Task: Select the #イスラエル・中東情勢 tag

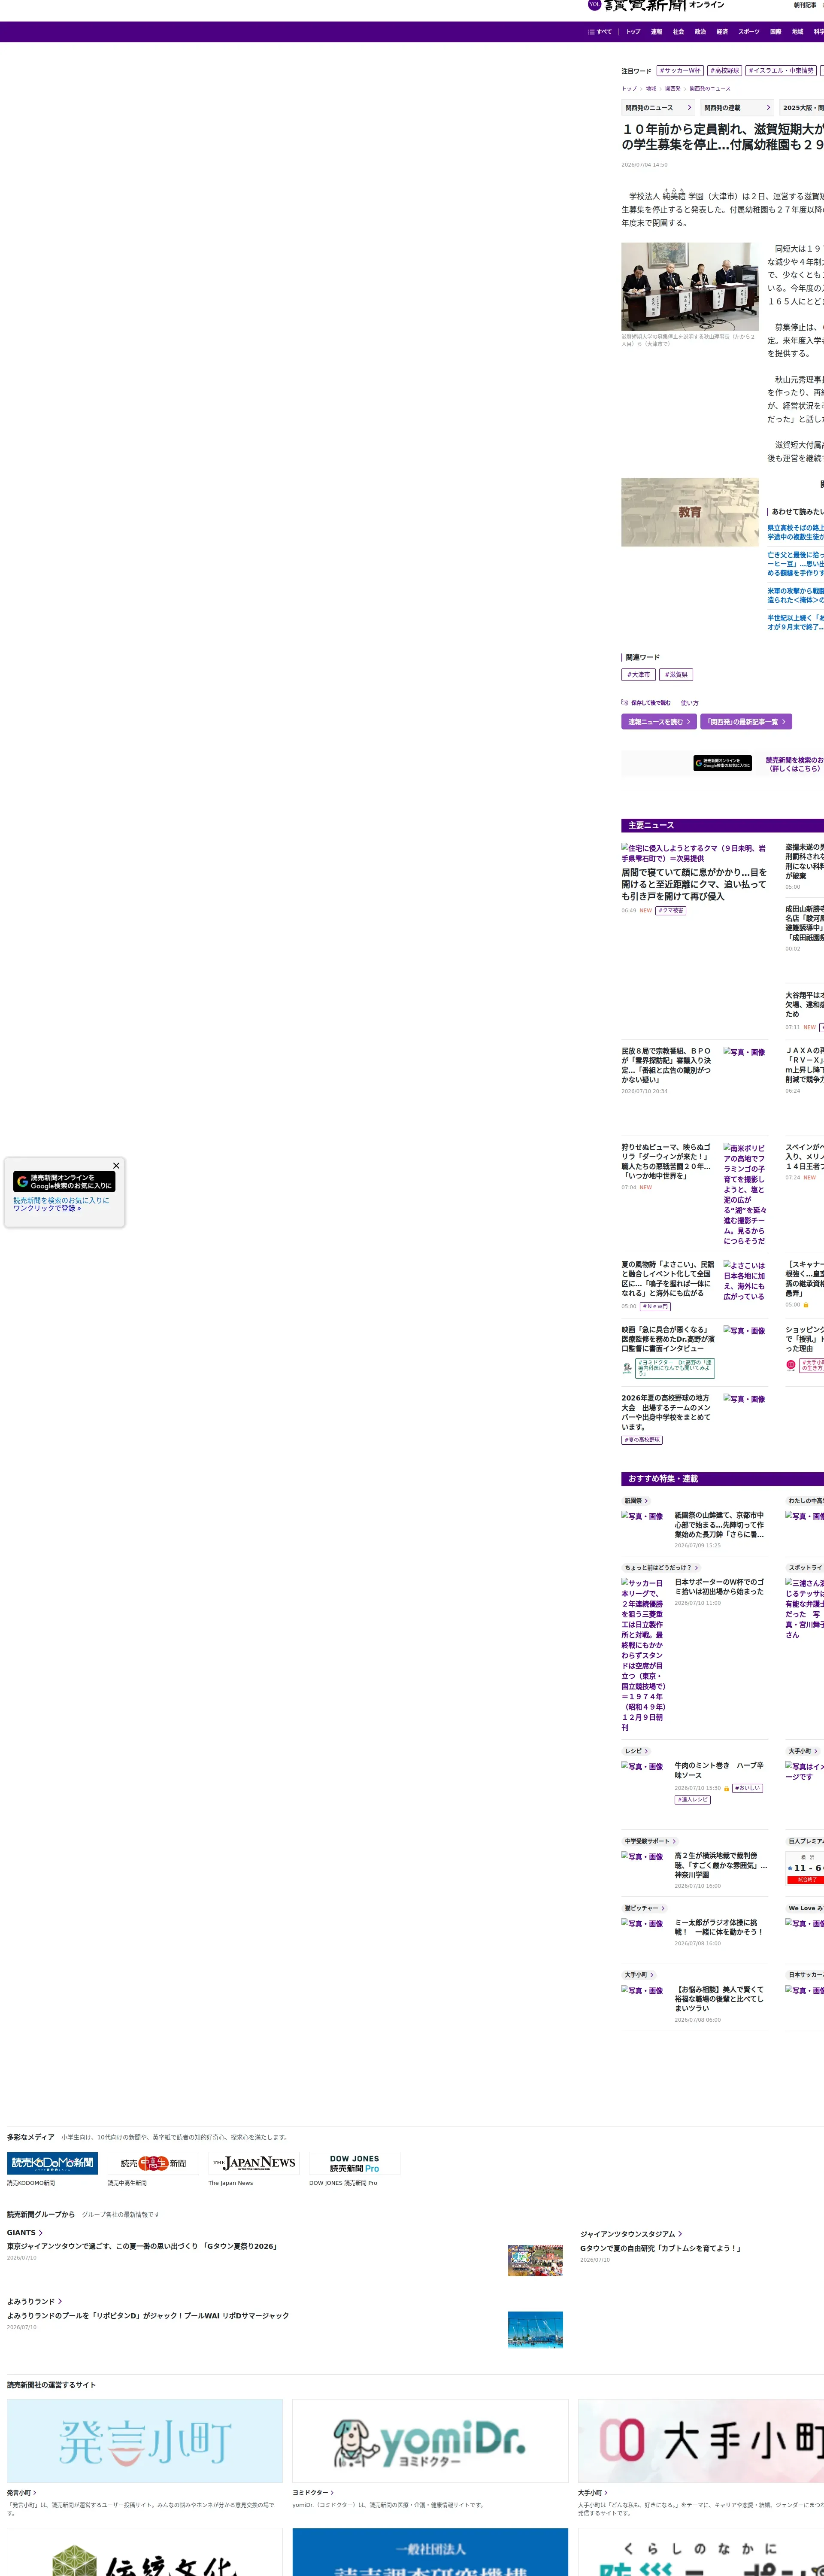Action: coord(781,71)
